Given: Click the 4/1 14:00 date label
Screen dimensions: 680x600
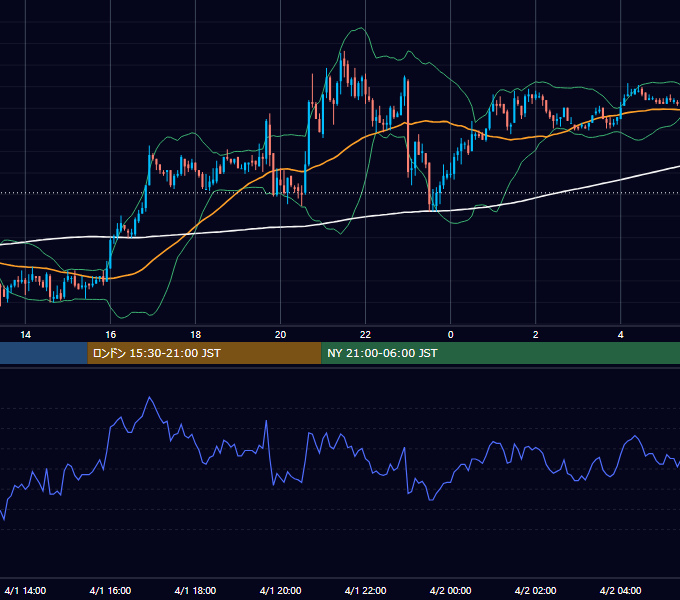Looking at the screenshot, I should [x=25, y=590].
